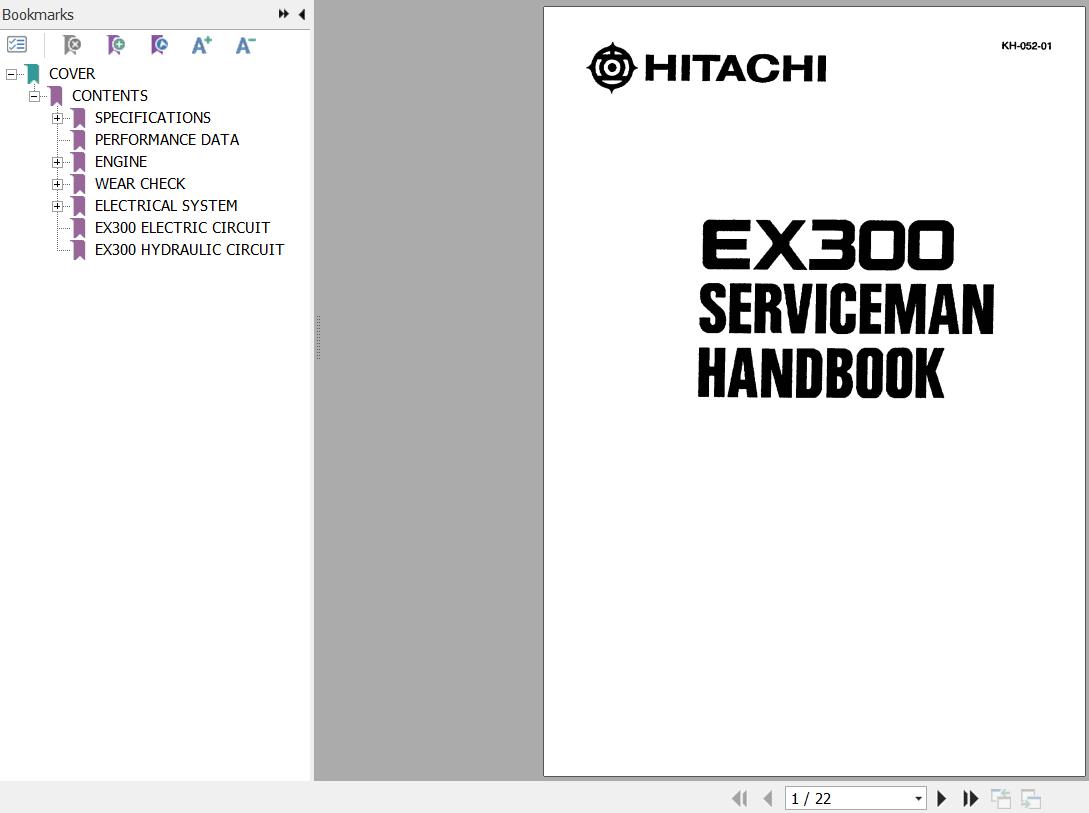Collapse the Bookmarks panel
The image size is (1089, 813).
(x=302, y=14)
